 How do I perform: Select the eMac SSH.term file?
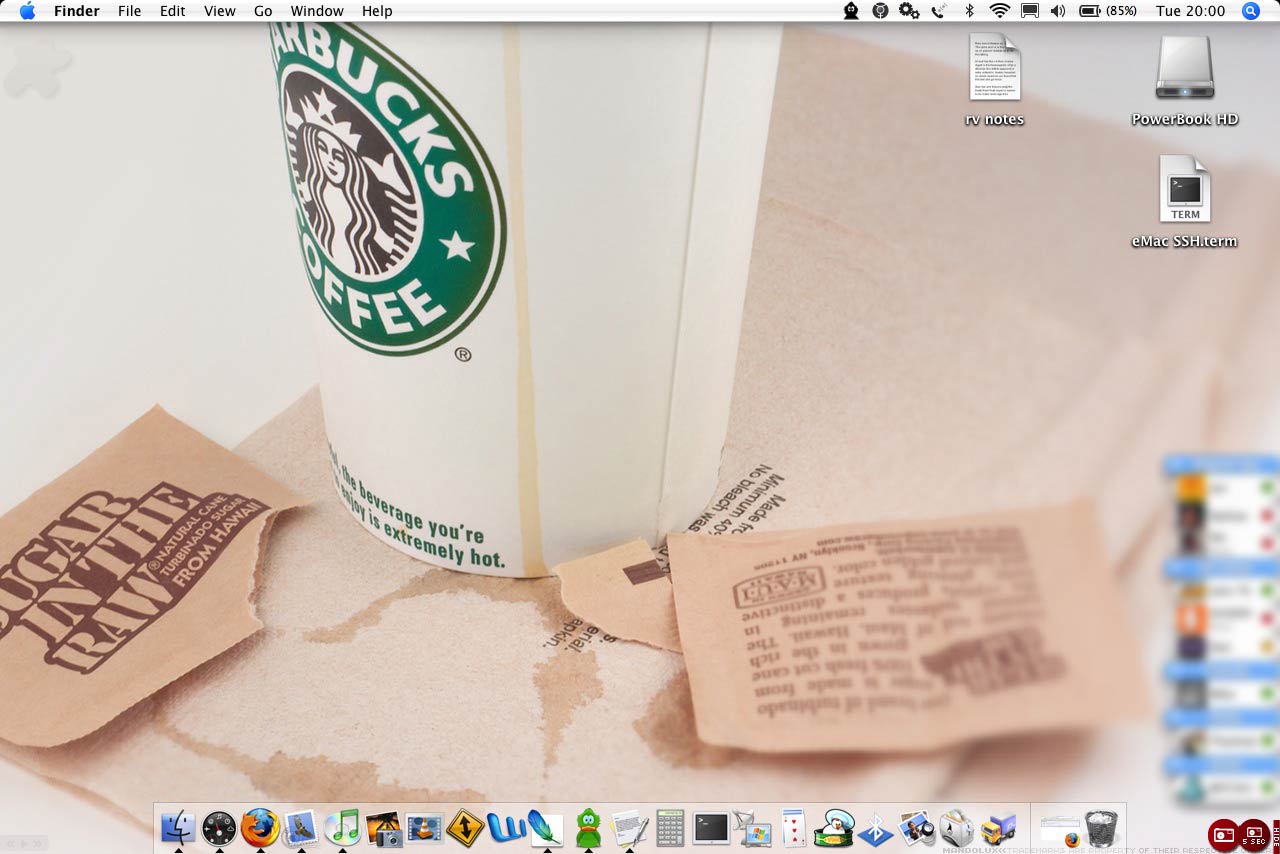pos(1185,201)
